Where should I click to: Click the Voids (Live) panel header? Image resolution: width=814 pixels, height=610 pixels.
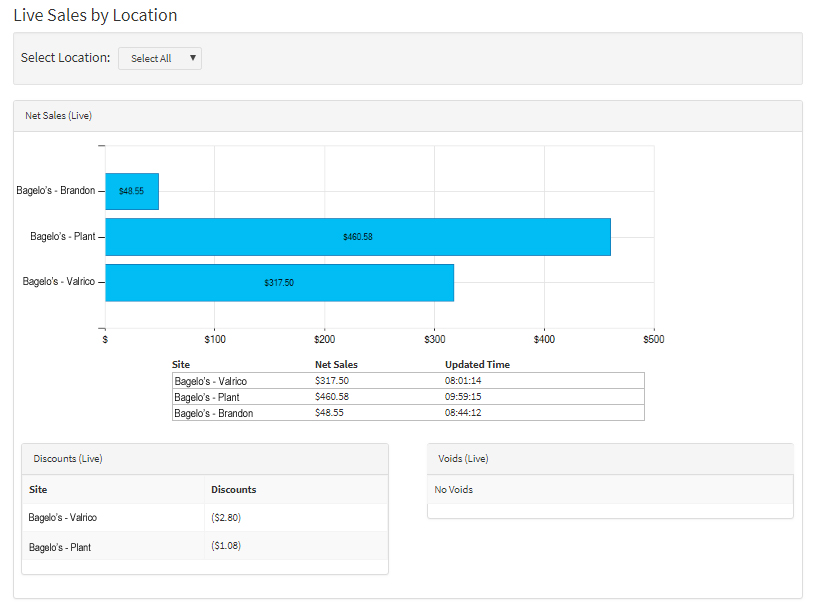click(610, 459)
